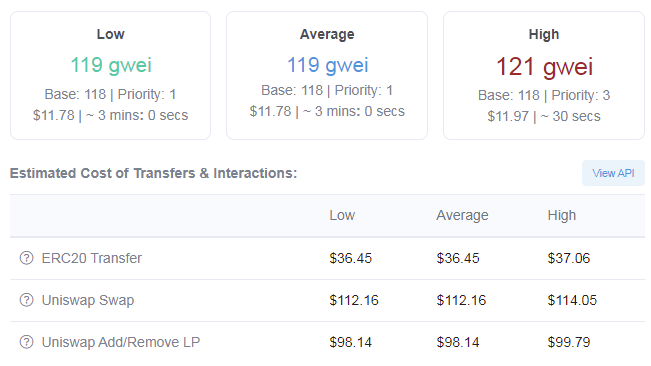Viewport: 651px width, 366px height.
Task: Click the red 121 gwei High value
Action: pyautogui.click(x=544, y=67)
